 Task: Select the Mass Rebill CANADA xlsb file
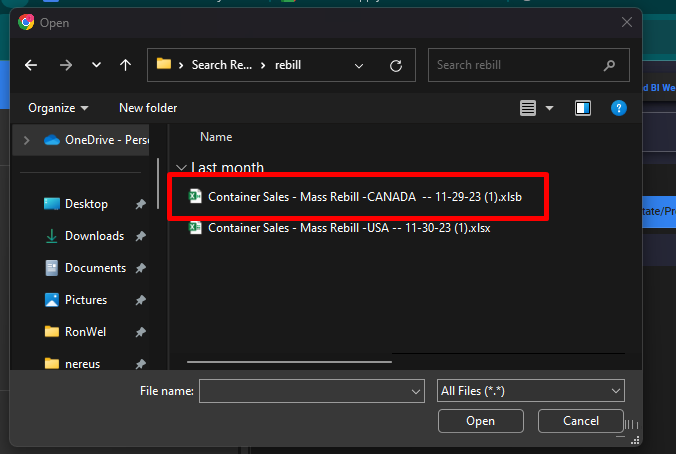[x=364, y=197]
